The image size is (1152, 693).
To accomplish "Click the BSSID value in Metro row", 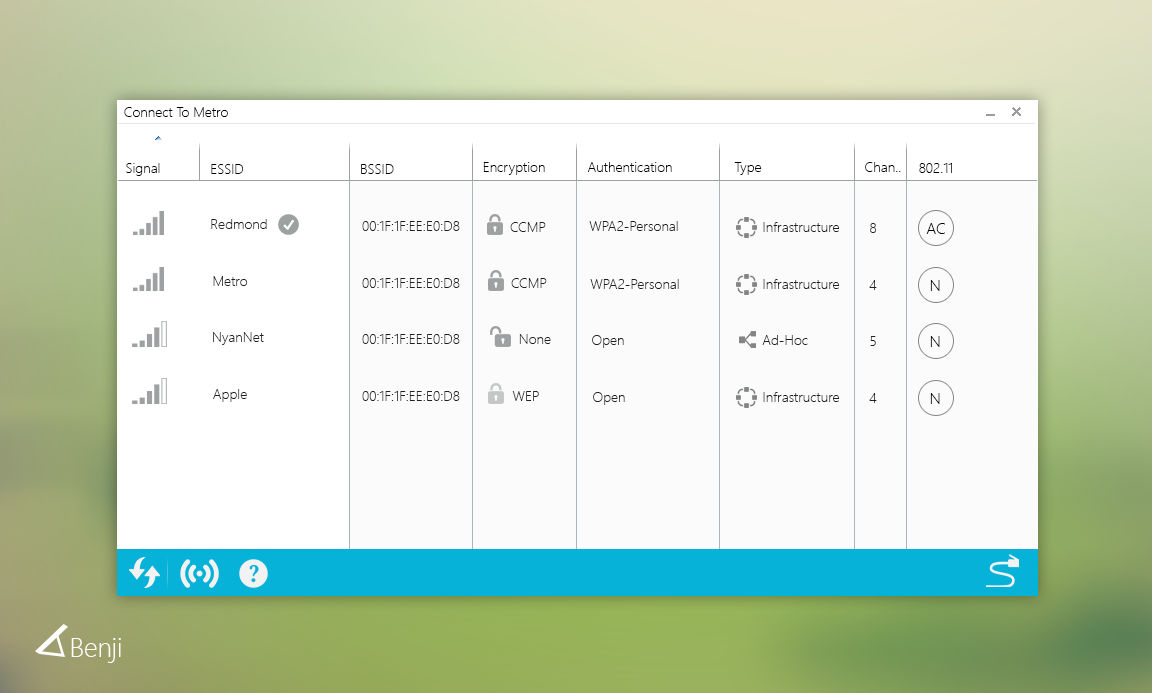I will pos(411,283).
